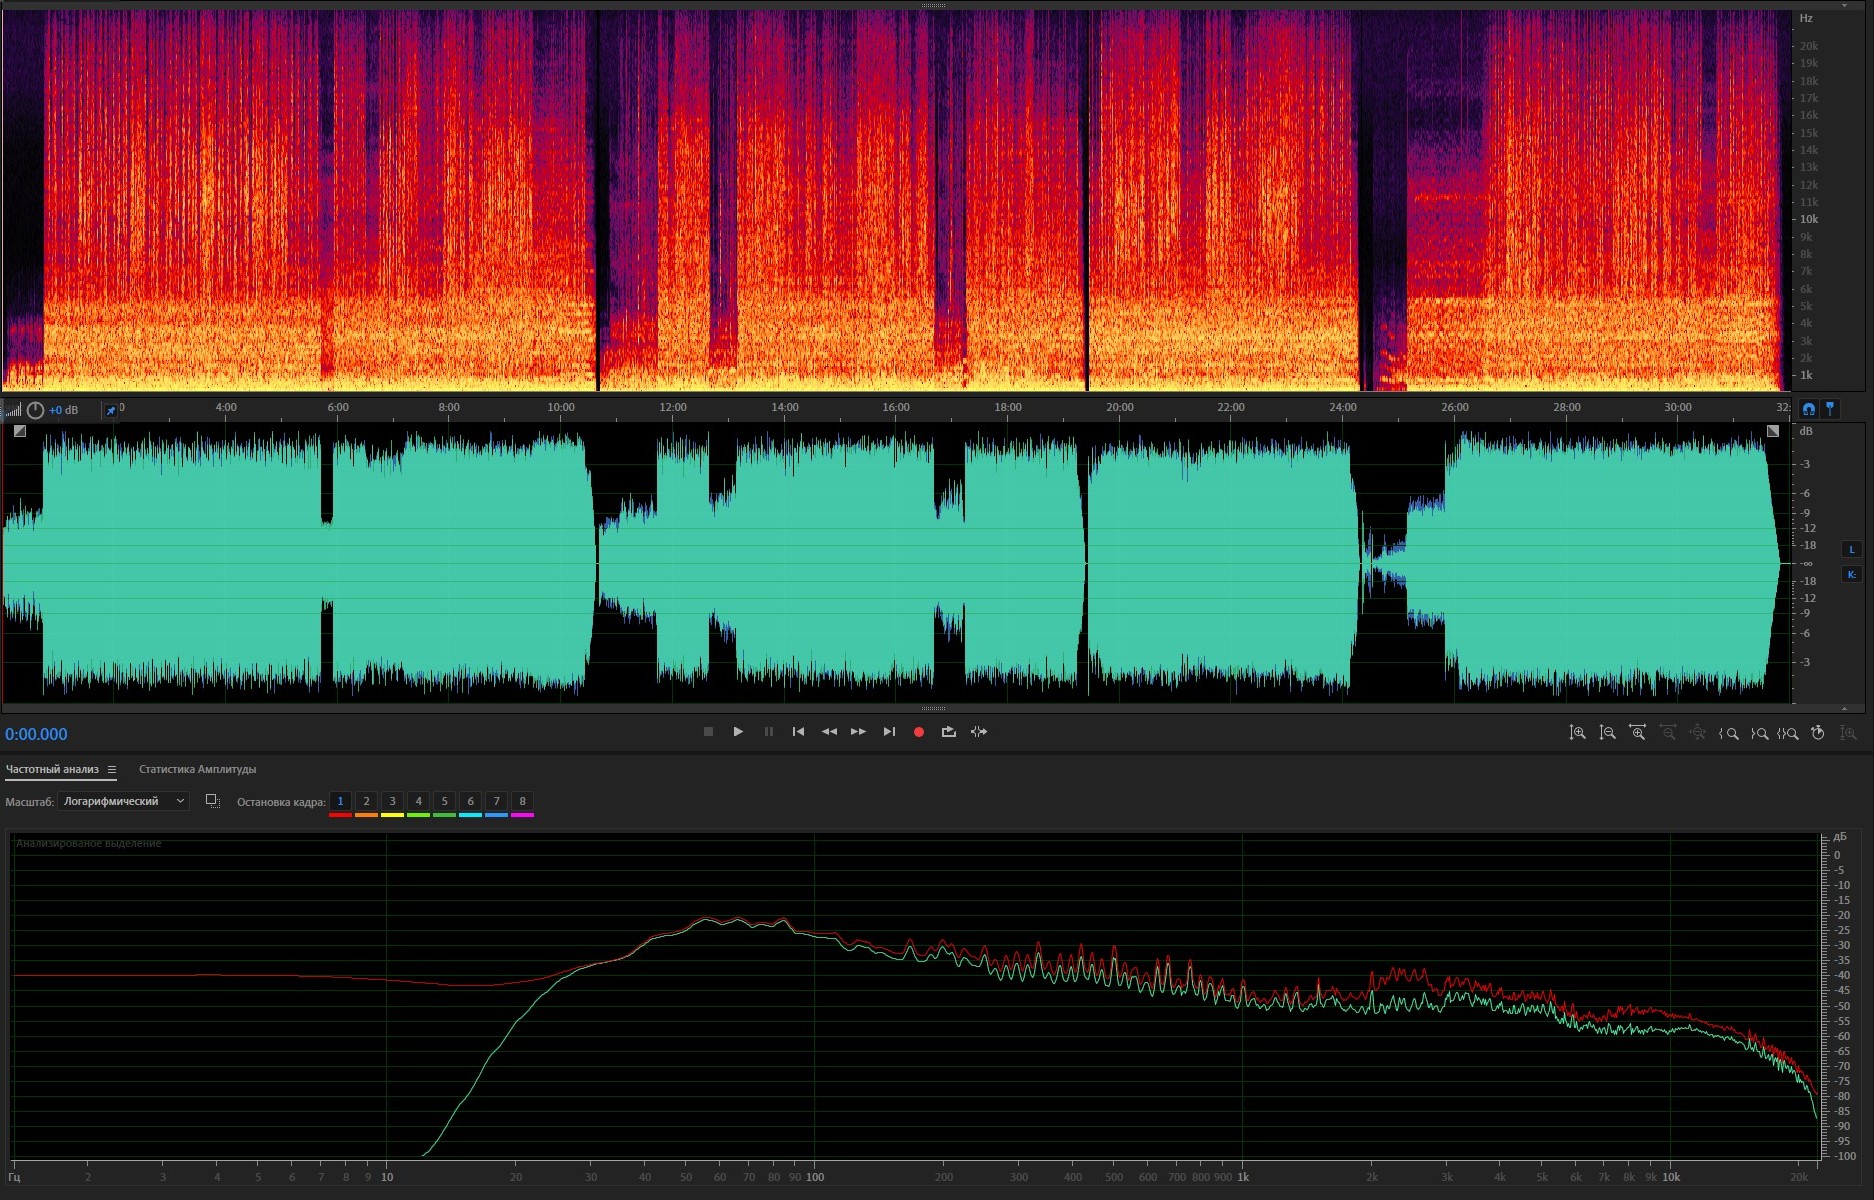Click the HUD volume gain knob

[x=35, y=410]
